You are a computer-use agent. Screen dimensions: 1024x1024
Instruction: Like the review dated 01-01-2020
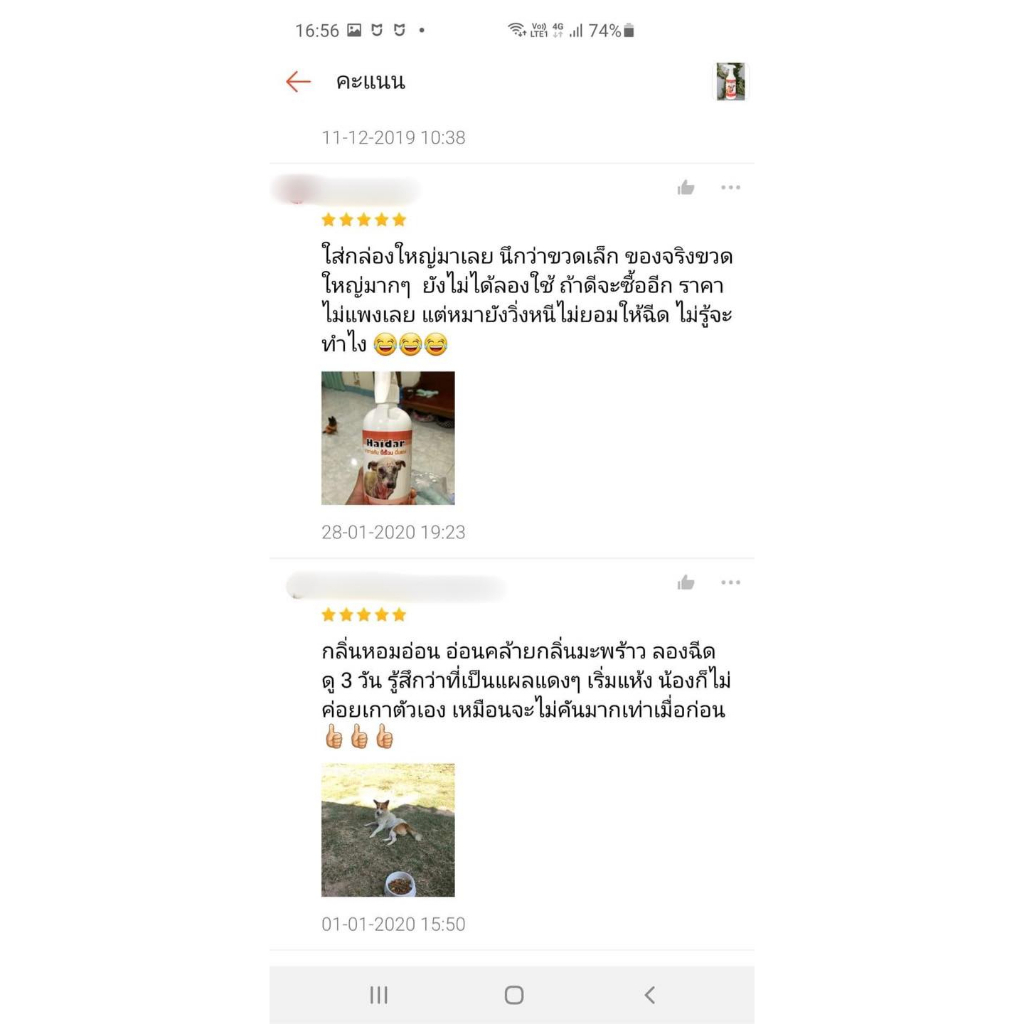click(686, 583)
